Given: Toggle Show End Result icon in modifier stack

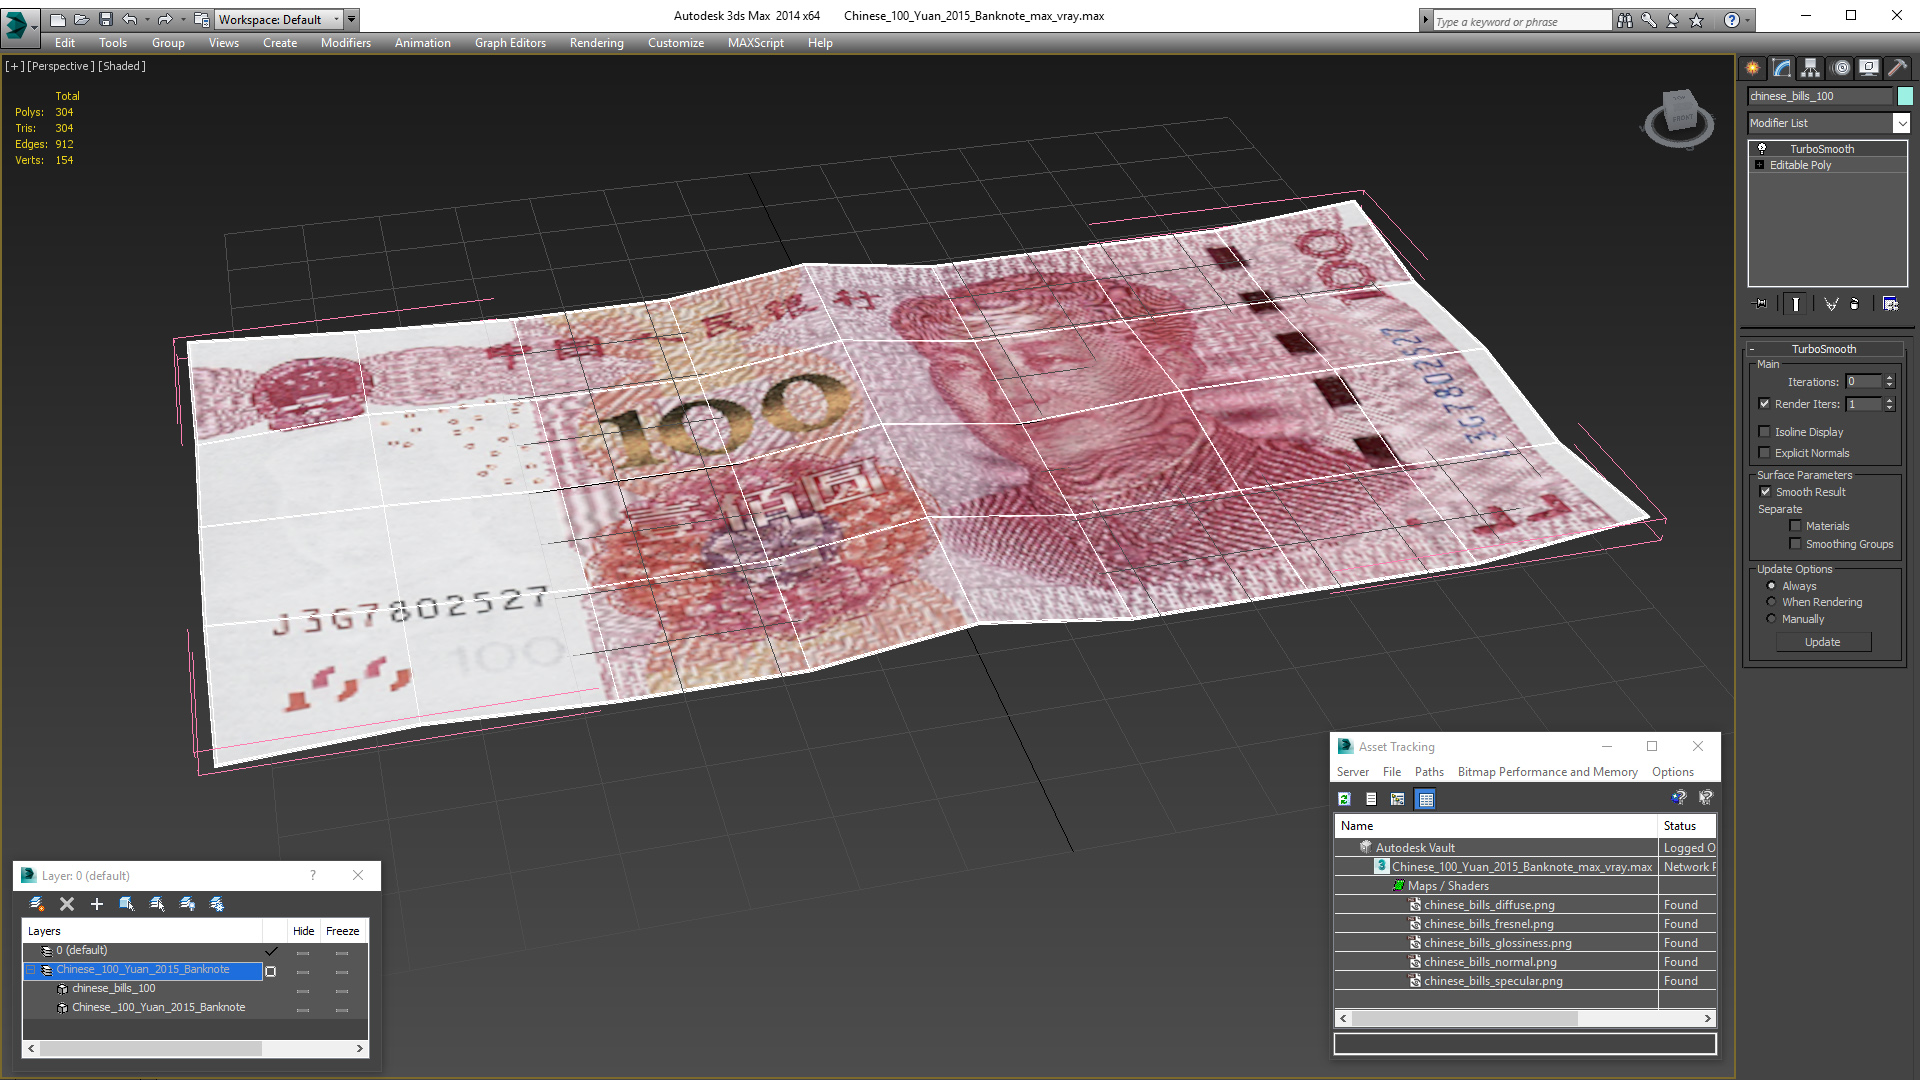Looking at the screenshot, I should coord(1795,304).
